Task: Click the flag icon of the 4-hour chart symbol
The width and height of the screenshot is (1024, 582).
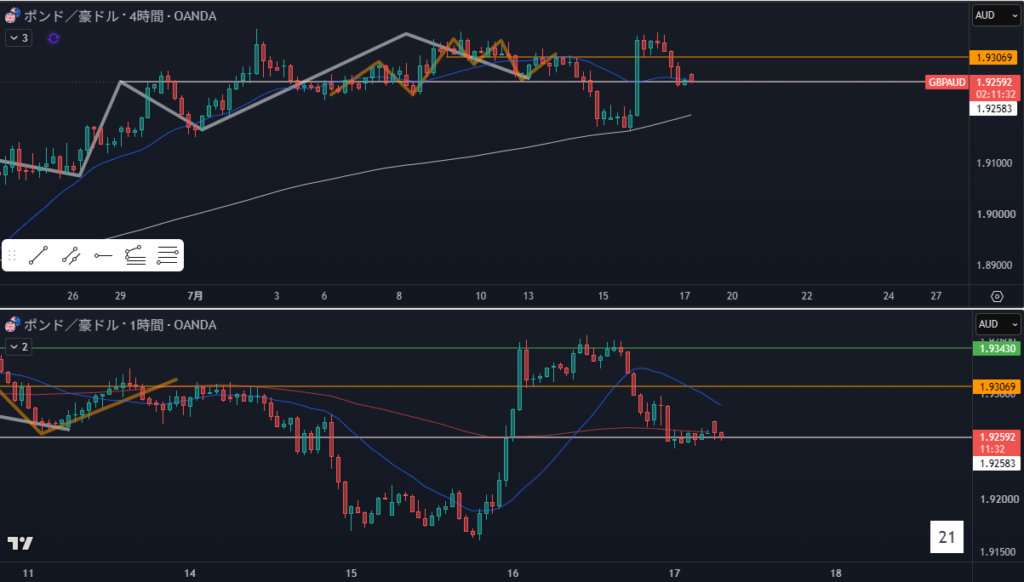Action: click(x=12, y=15)
